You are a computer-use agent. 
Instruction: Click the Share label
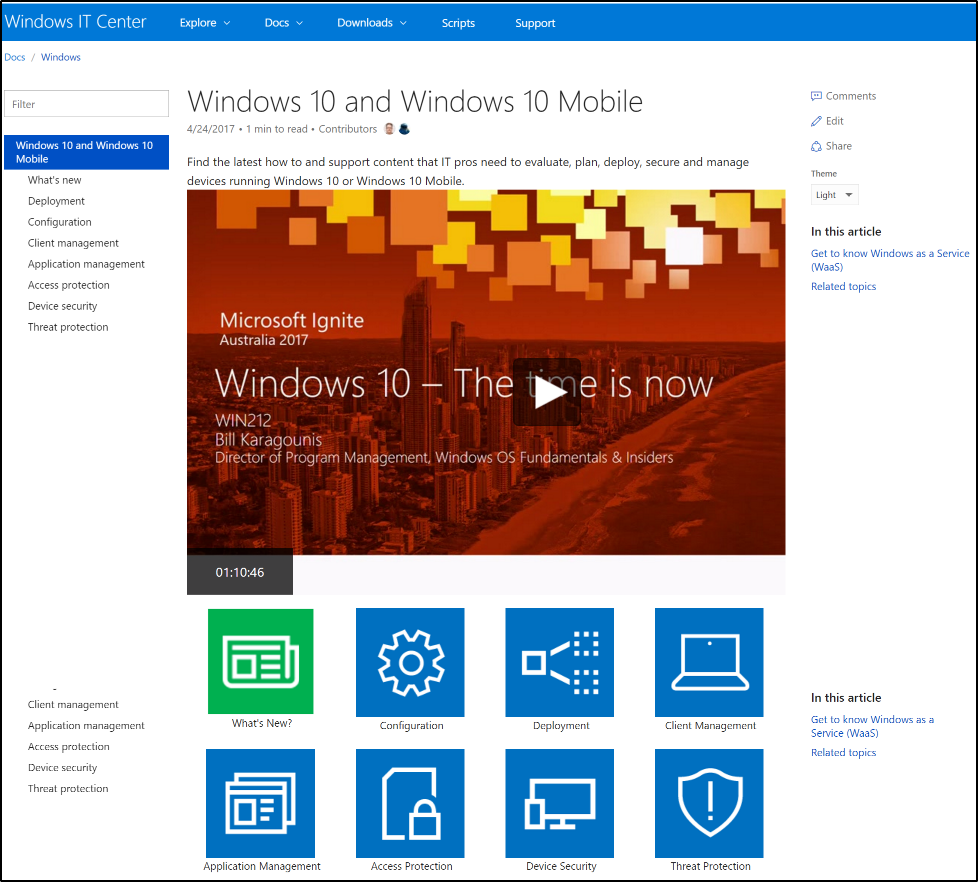point(839,146)
